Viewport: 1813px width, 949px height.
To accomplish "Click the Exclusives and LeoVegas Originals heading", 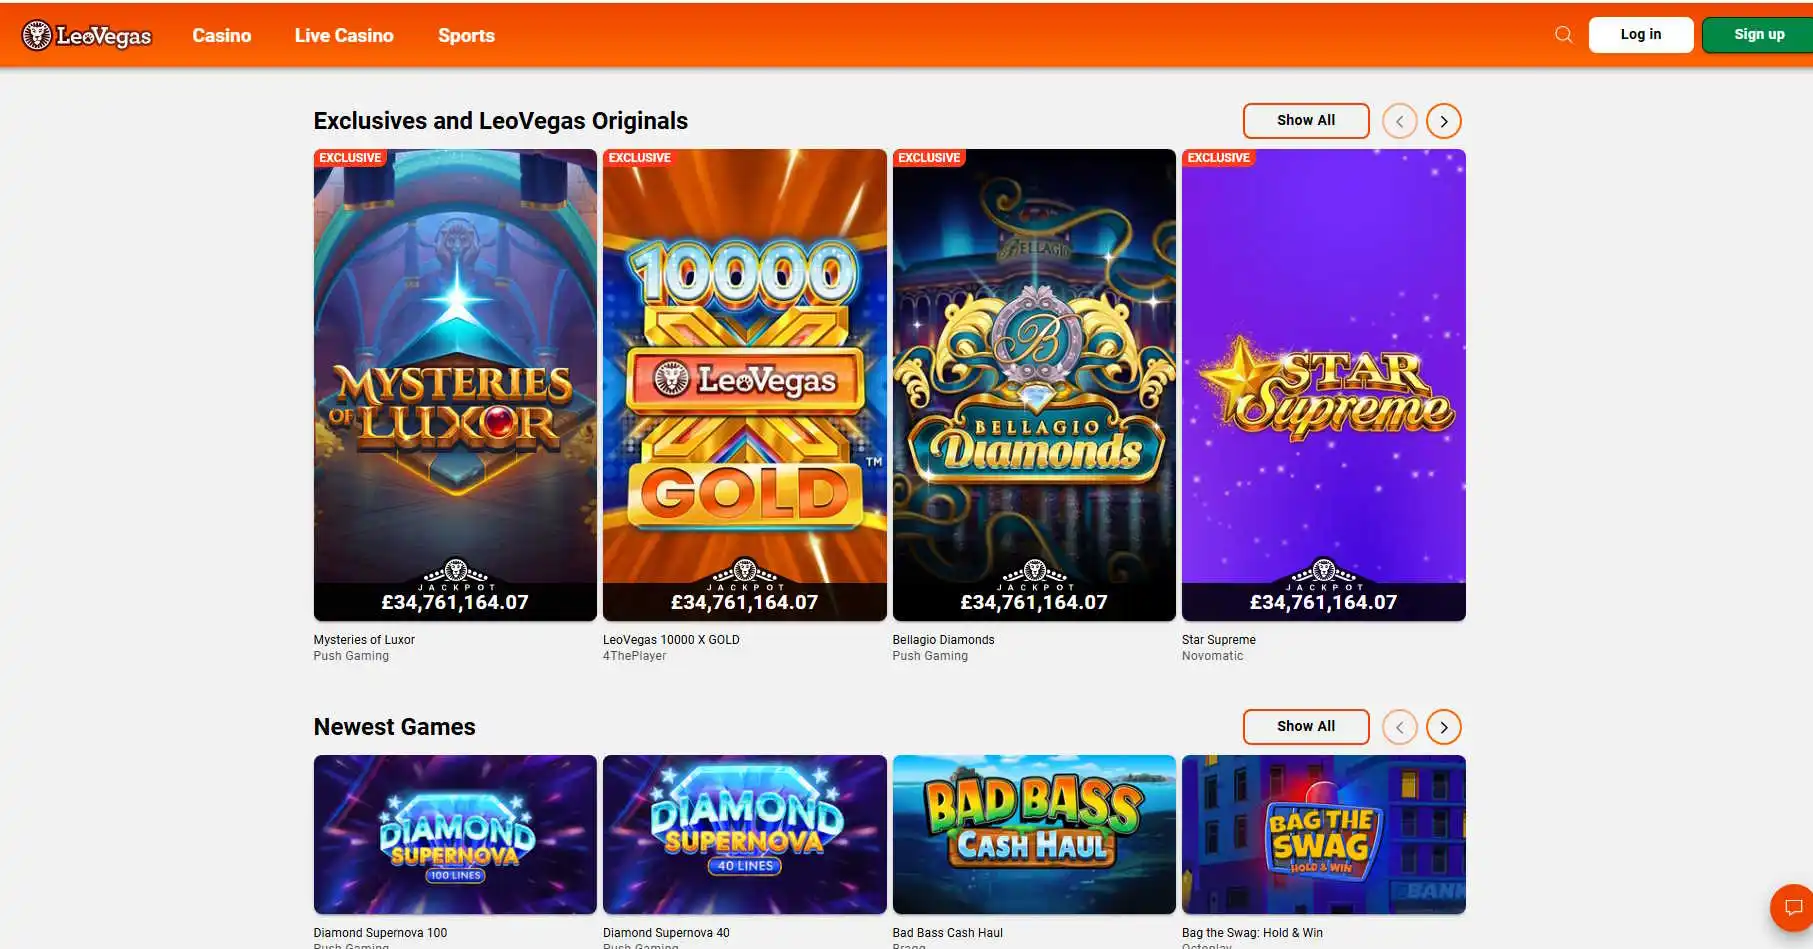I will coord(501,121).
